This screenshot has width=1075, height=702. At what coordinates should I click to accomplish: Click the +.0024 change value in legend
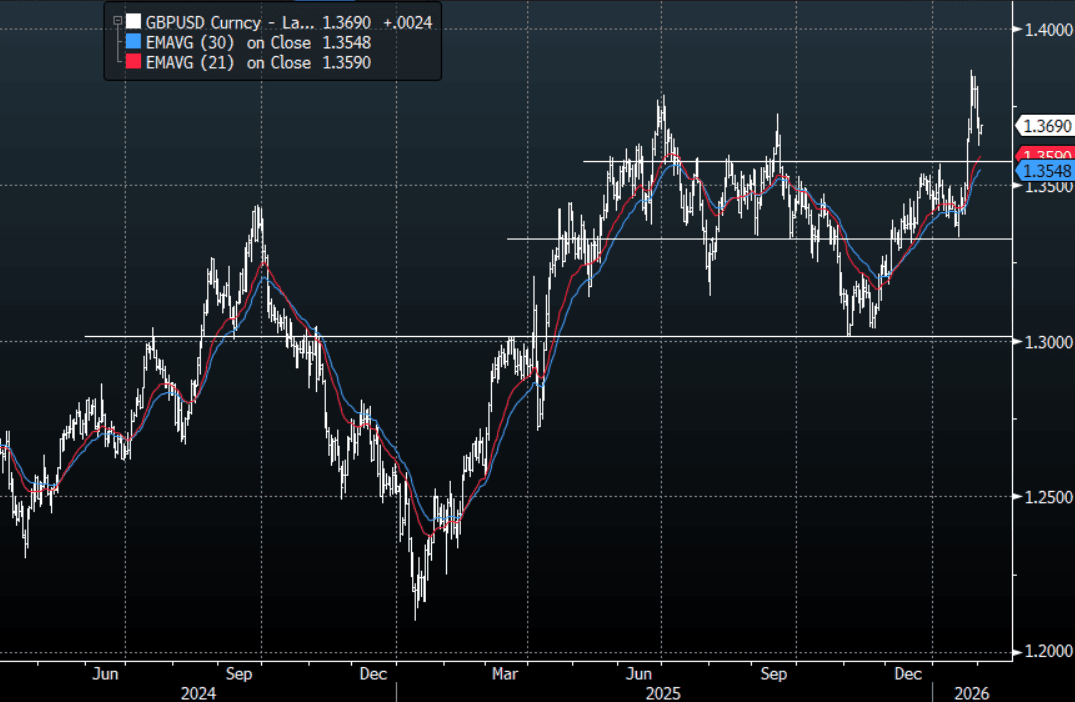pyautogui.click(x=407, y=22)
